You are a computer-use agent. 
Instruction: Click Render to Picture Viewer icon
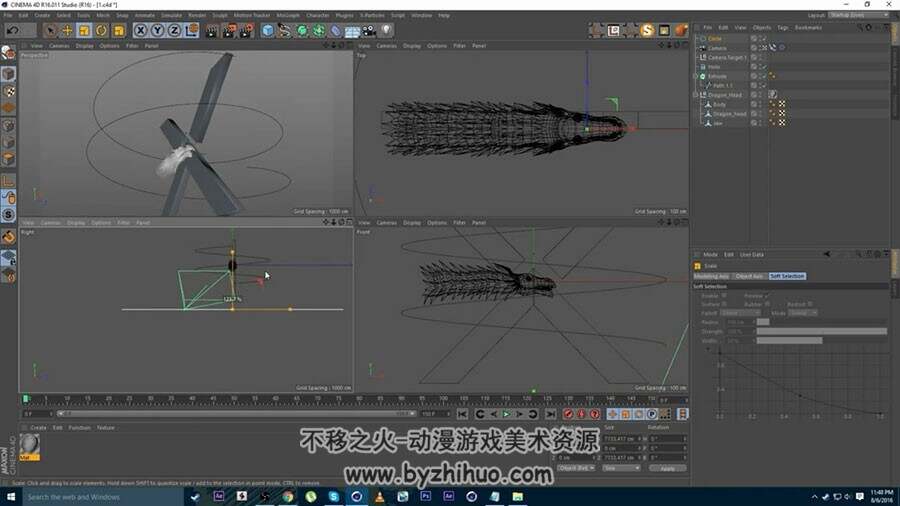click(x=229, y=30)
